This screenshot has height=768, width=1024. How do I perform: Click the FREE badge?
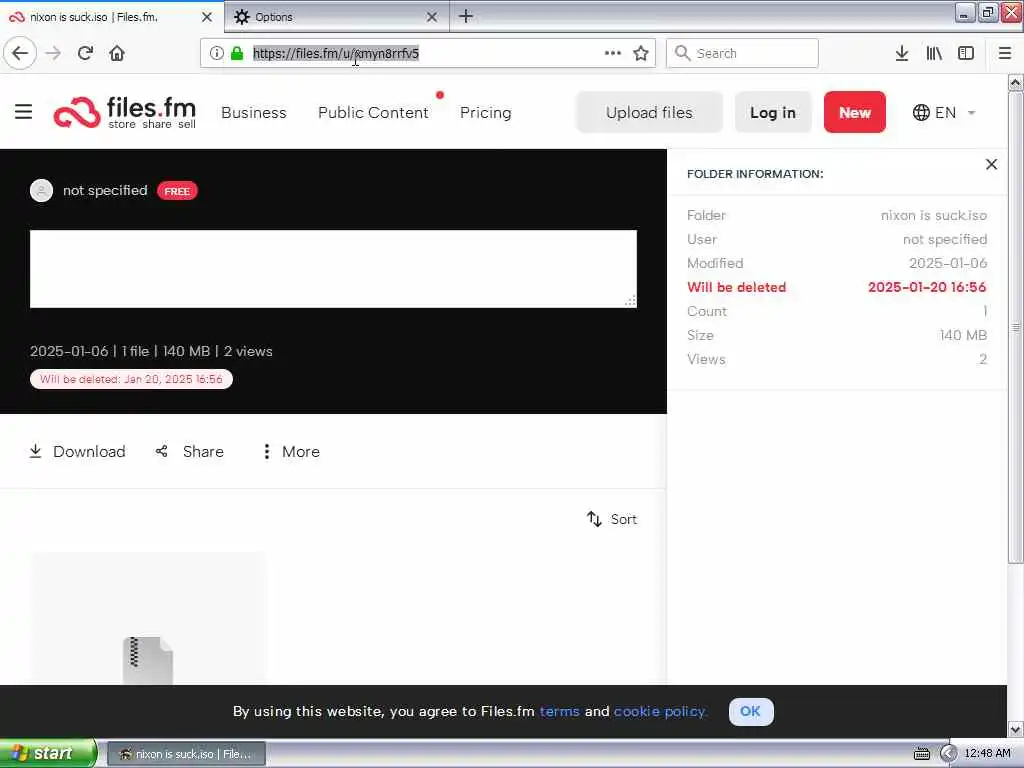pyautogui.click(x=177, y=191)
